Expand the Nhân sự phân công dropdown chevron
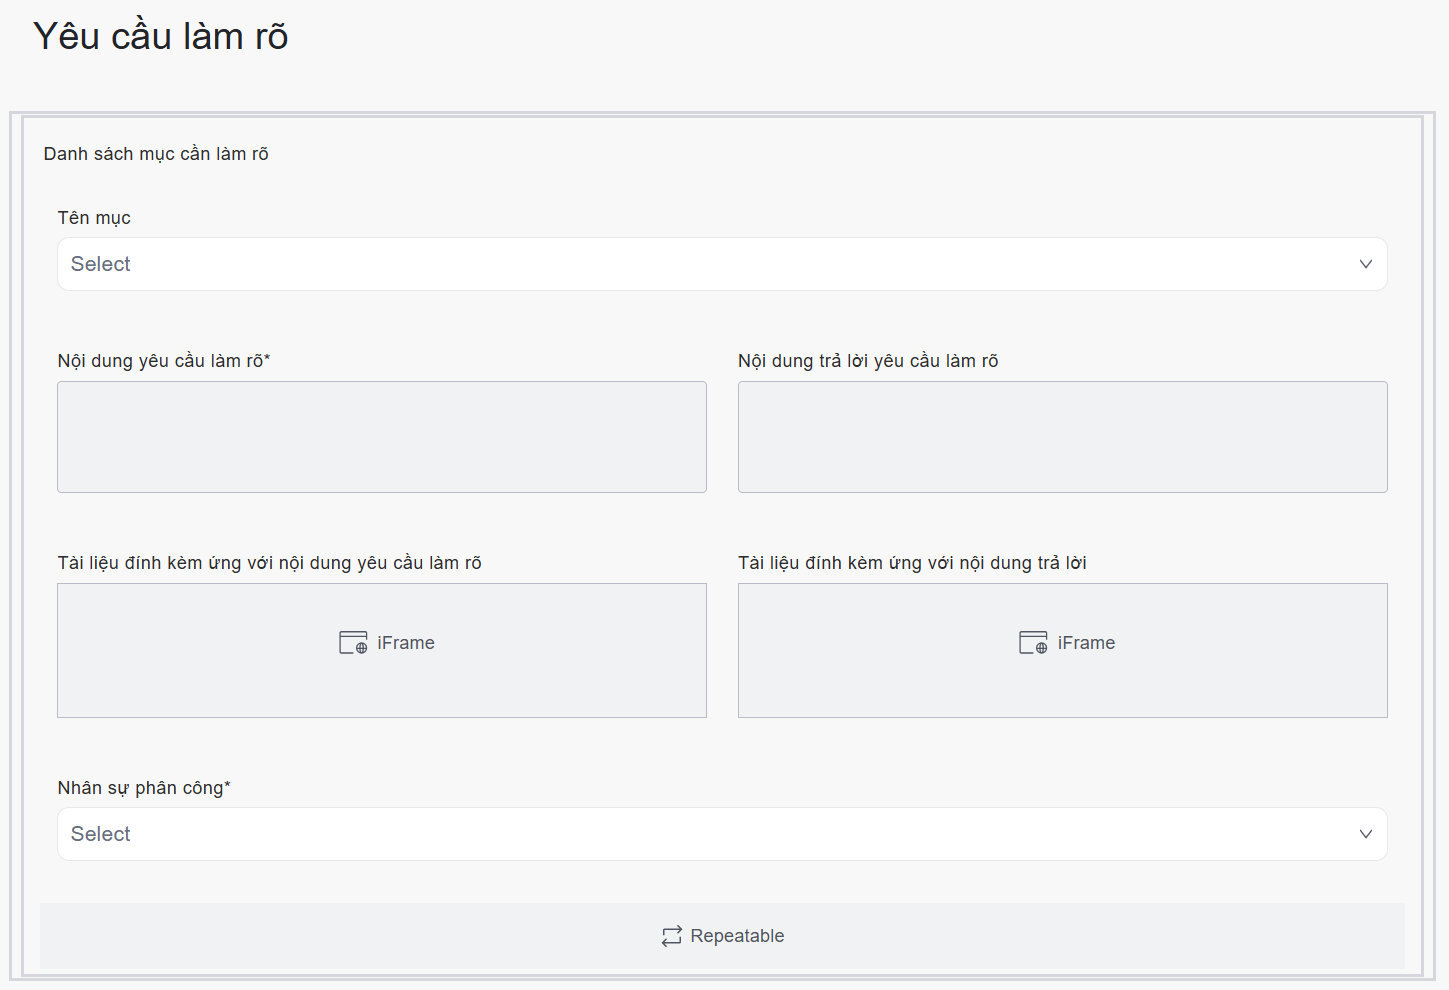 [1365, 834]
